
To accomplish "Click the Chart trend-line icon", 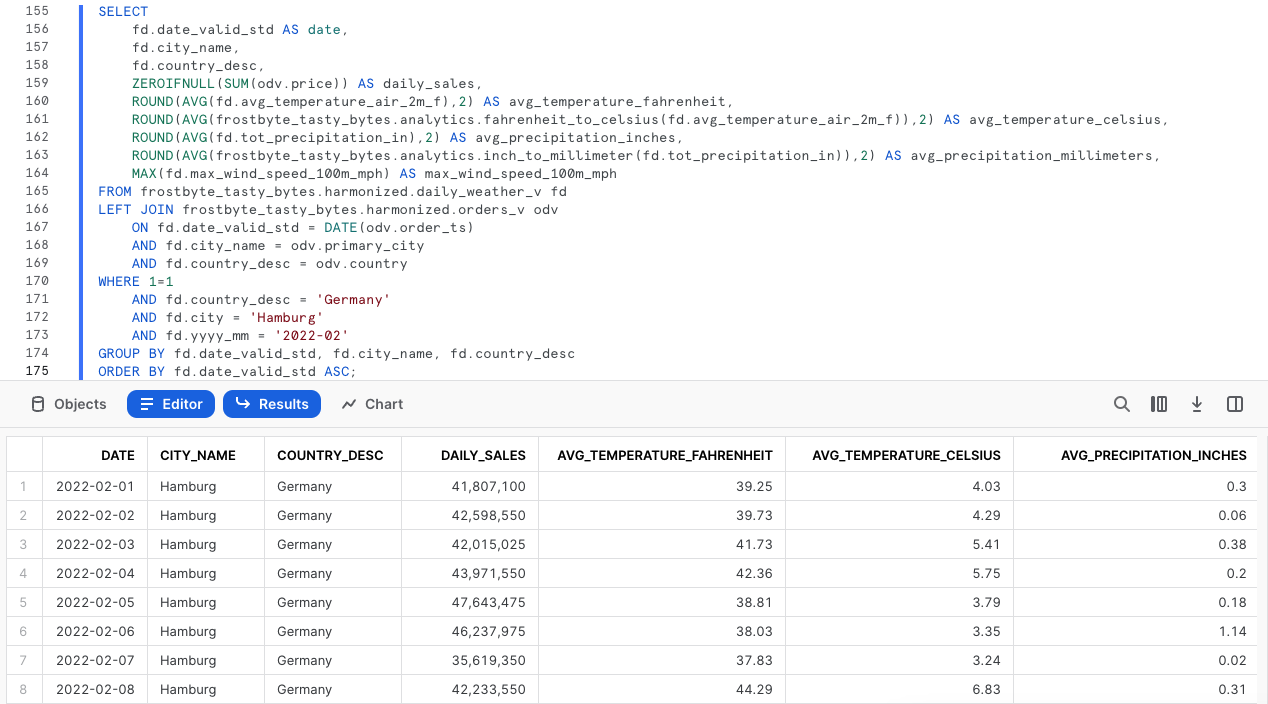I will coord(347,404).
